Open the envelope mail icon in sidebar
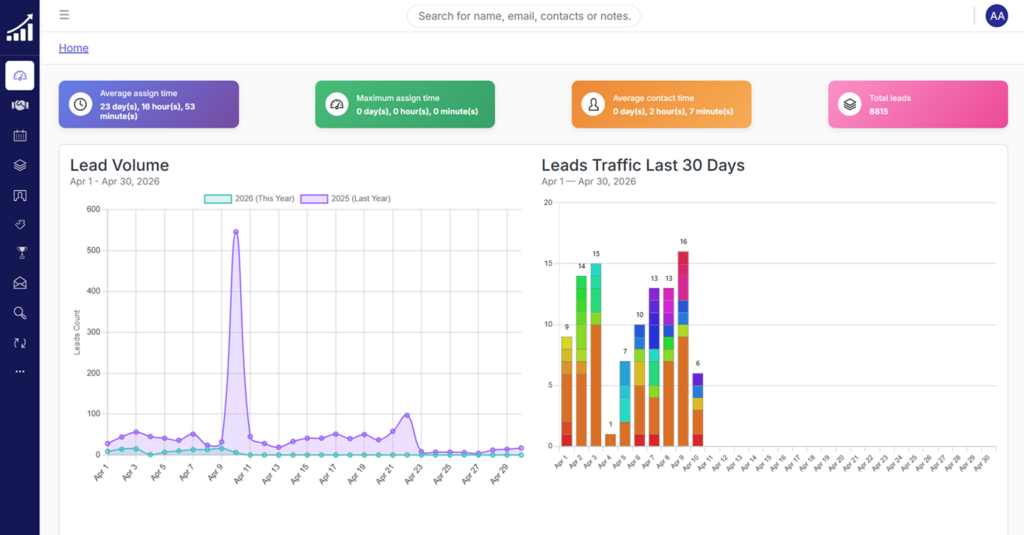 20,283
